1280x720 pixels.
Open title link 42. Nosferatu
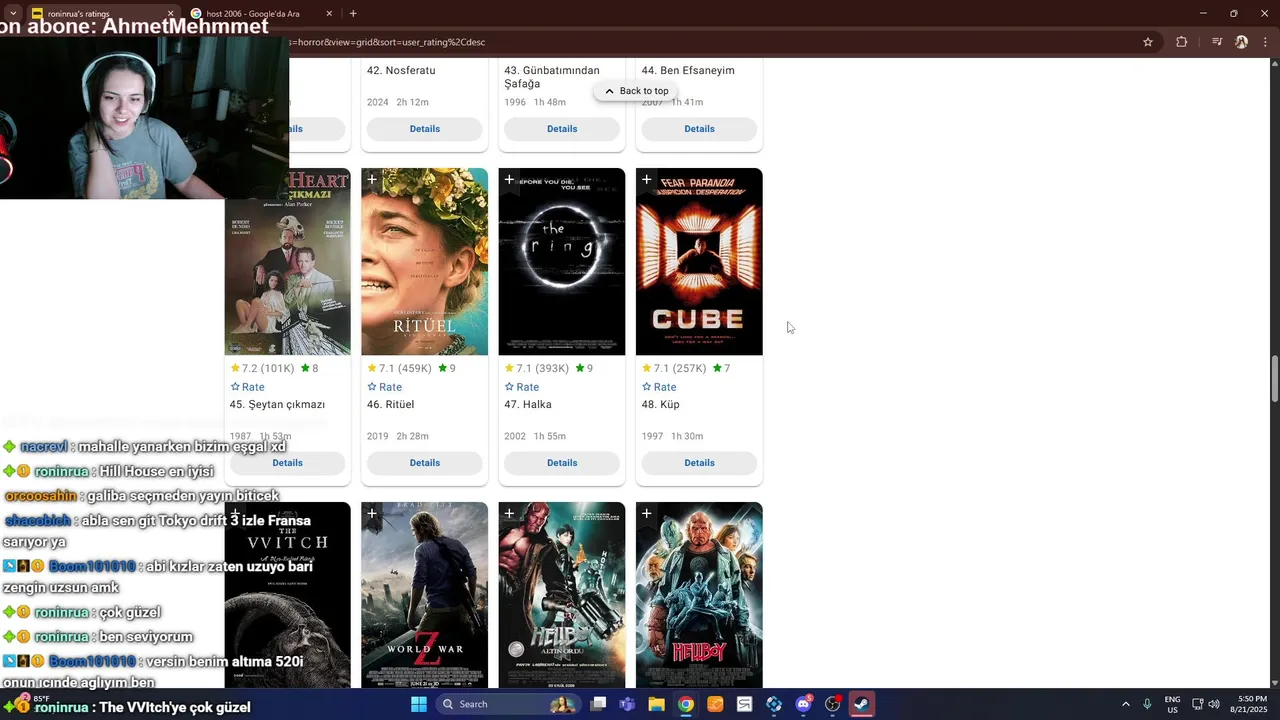point(401,71)
